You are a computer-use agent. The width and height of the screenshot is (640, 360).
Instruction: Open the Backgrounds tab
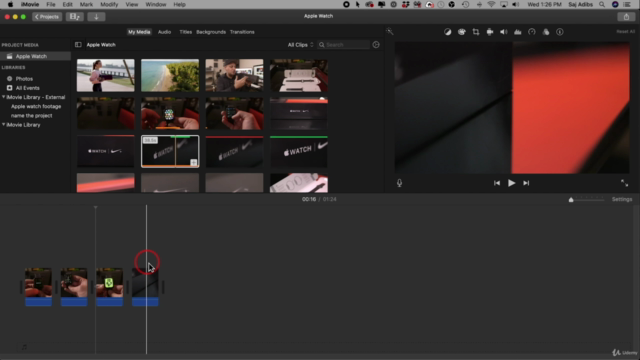(211, 32)
